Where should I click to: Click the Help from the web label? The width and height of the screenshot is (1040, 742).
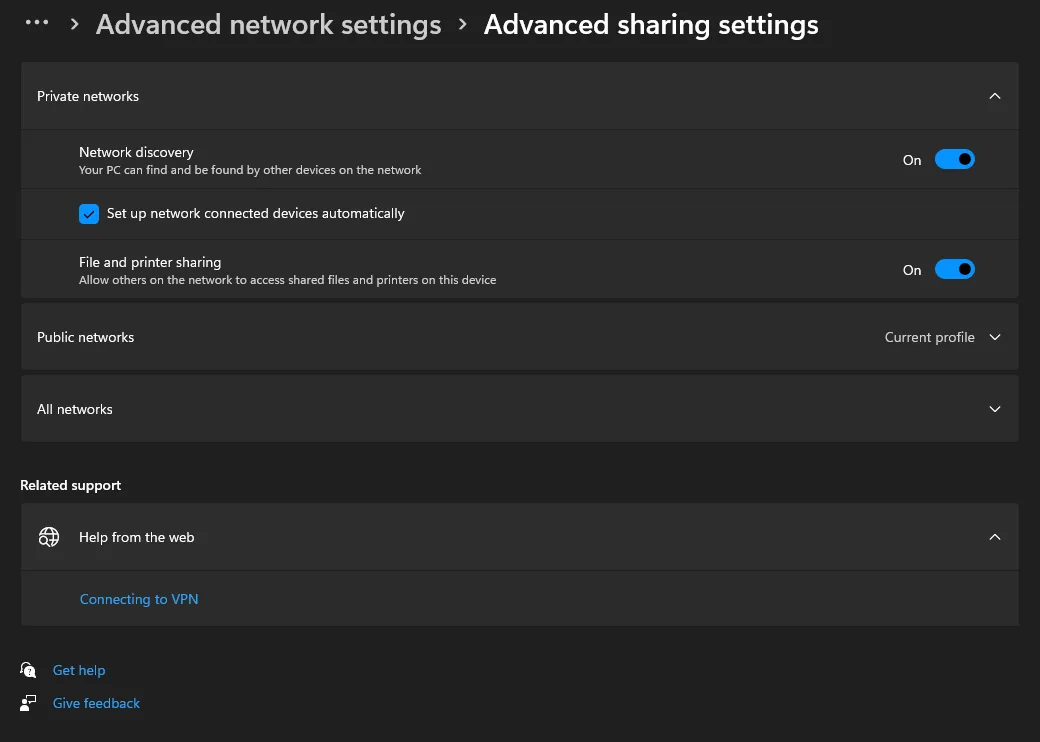(137, 537)
